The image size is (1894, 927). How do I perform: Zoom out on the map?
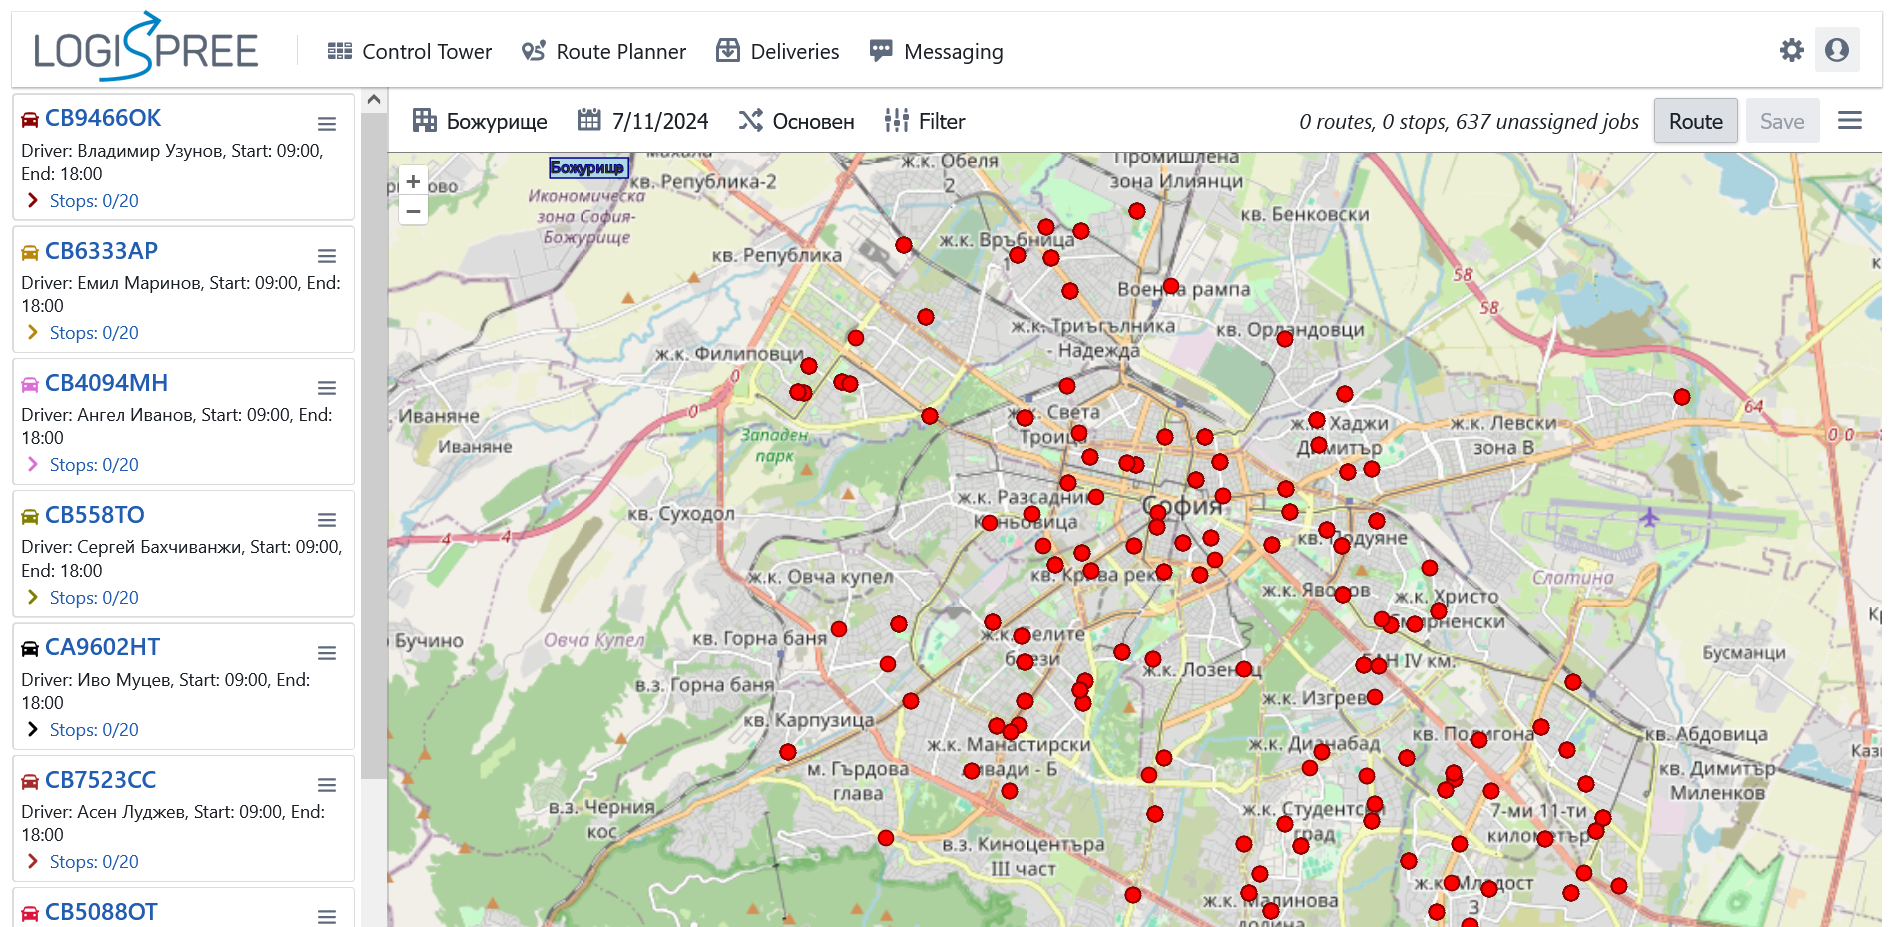tap(413, 211)
